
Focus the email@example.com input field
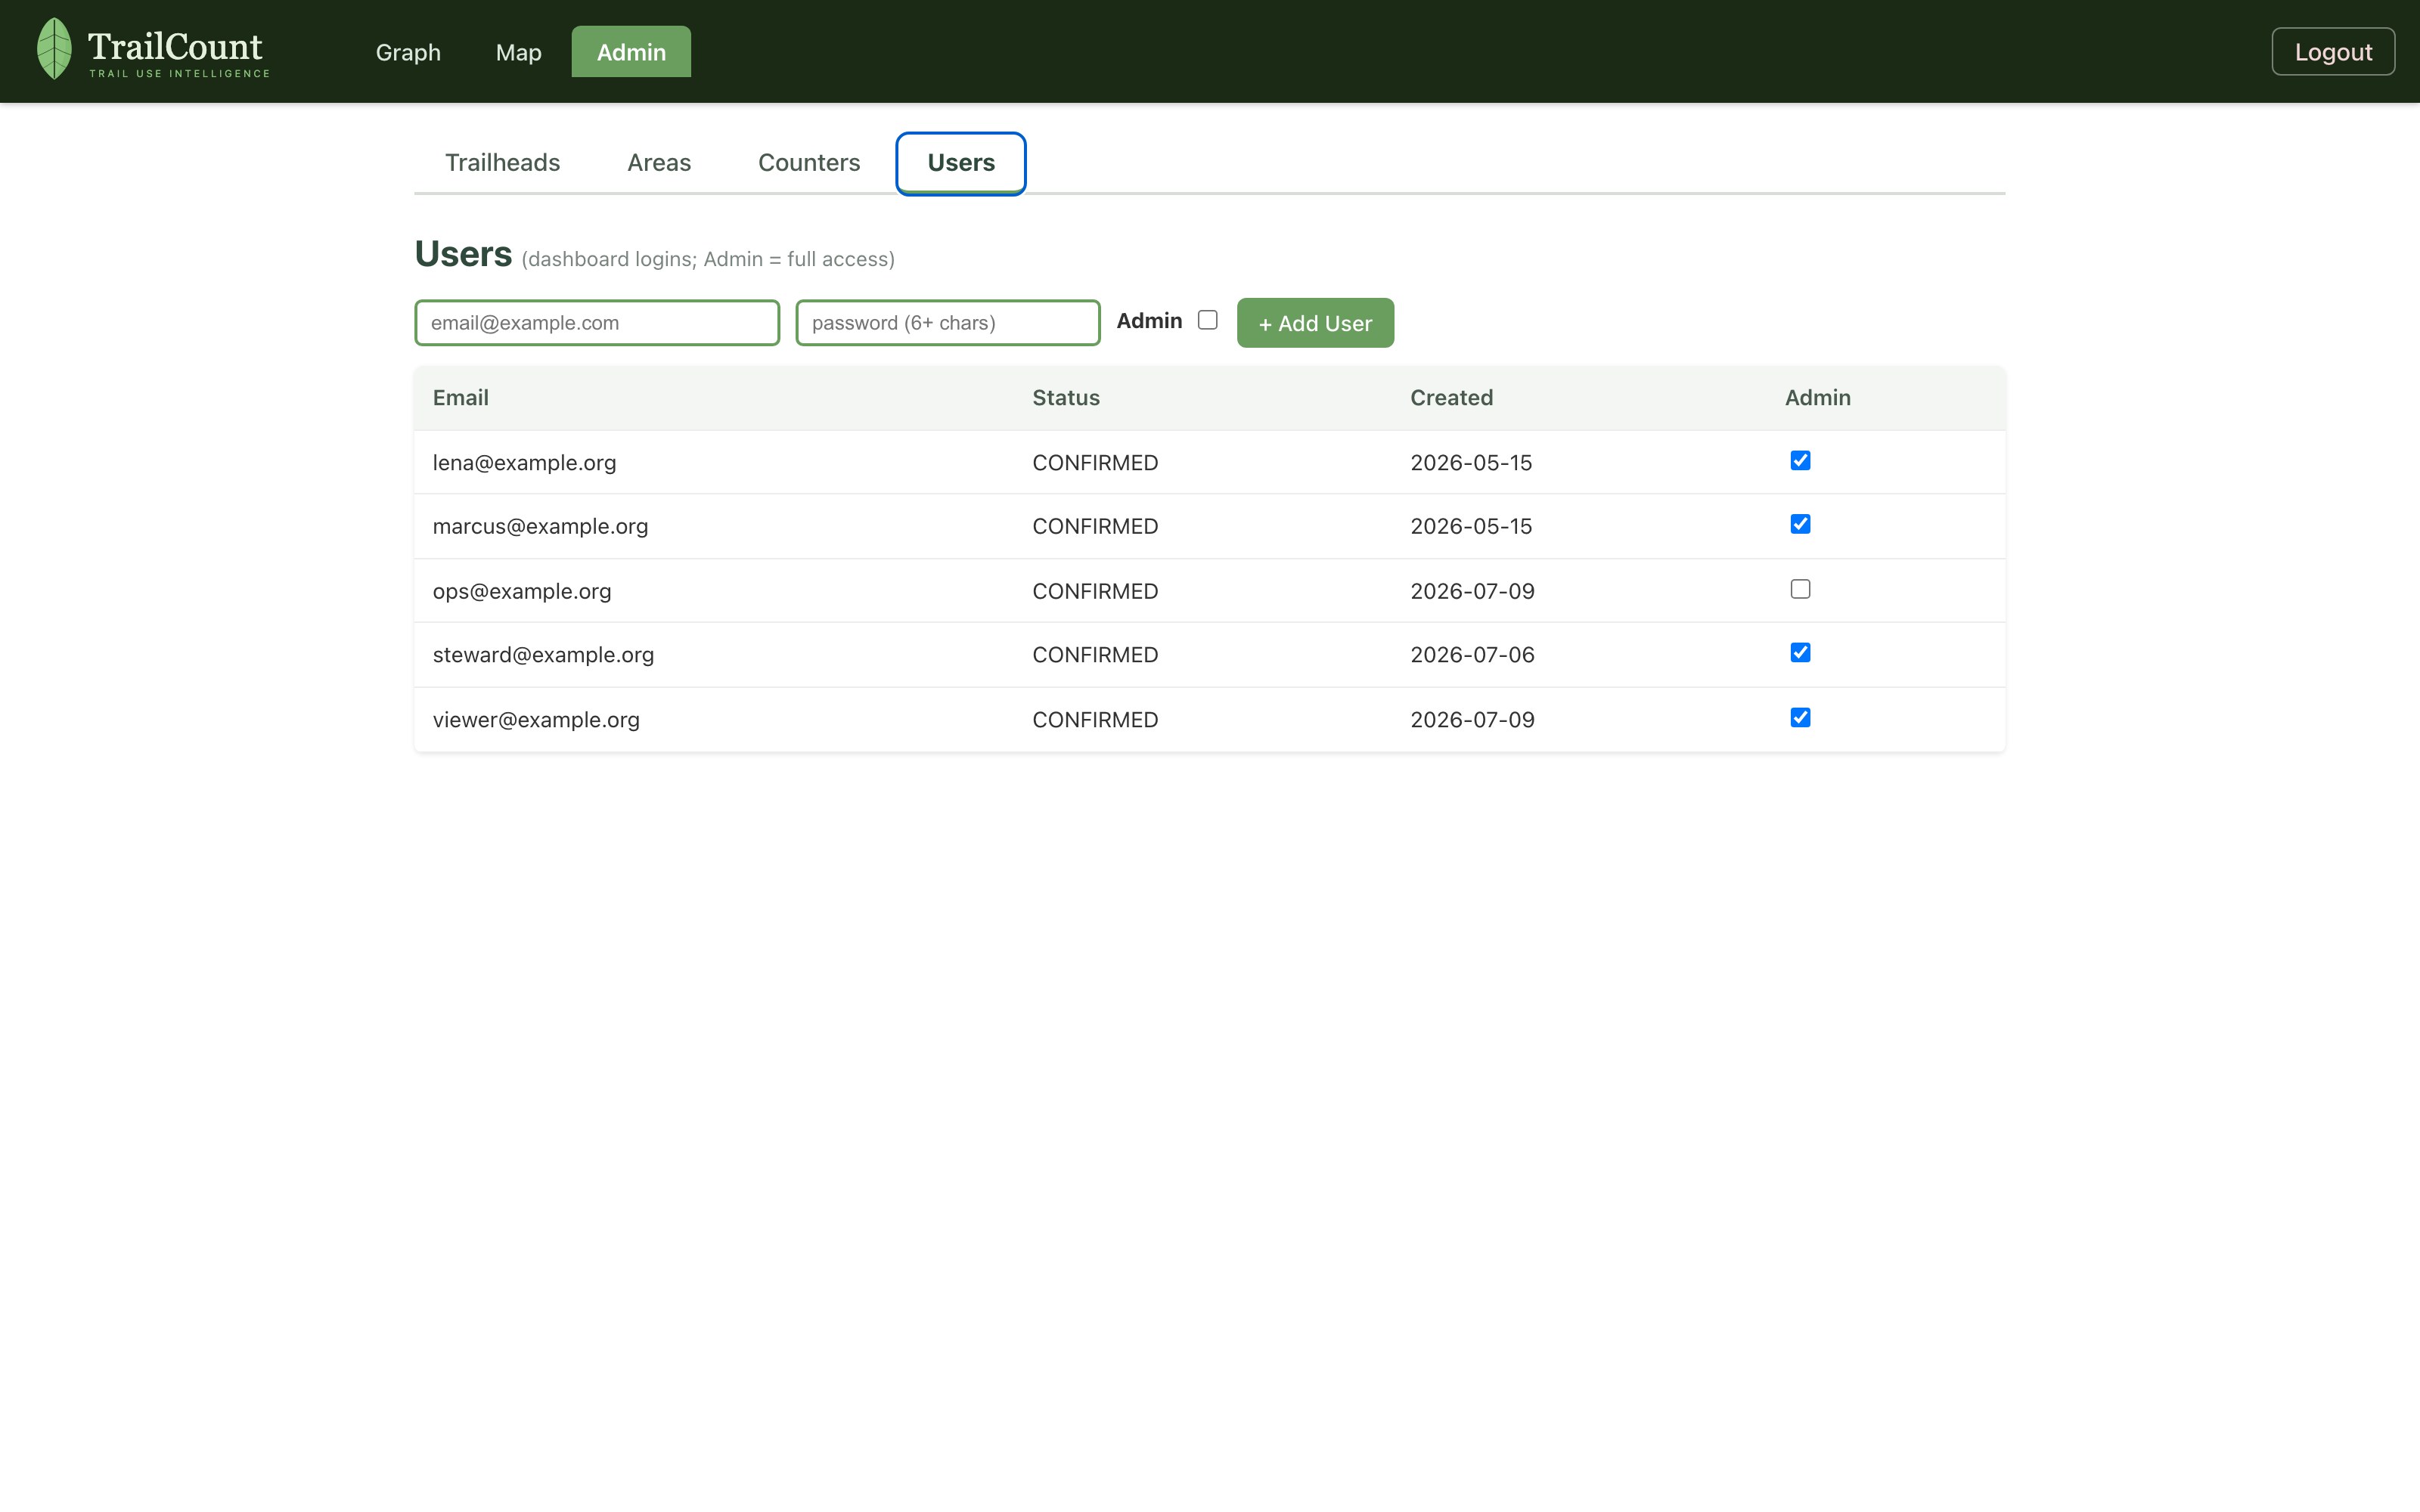597,323
